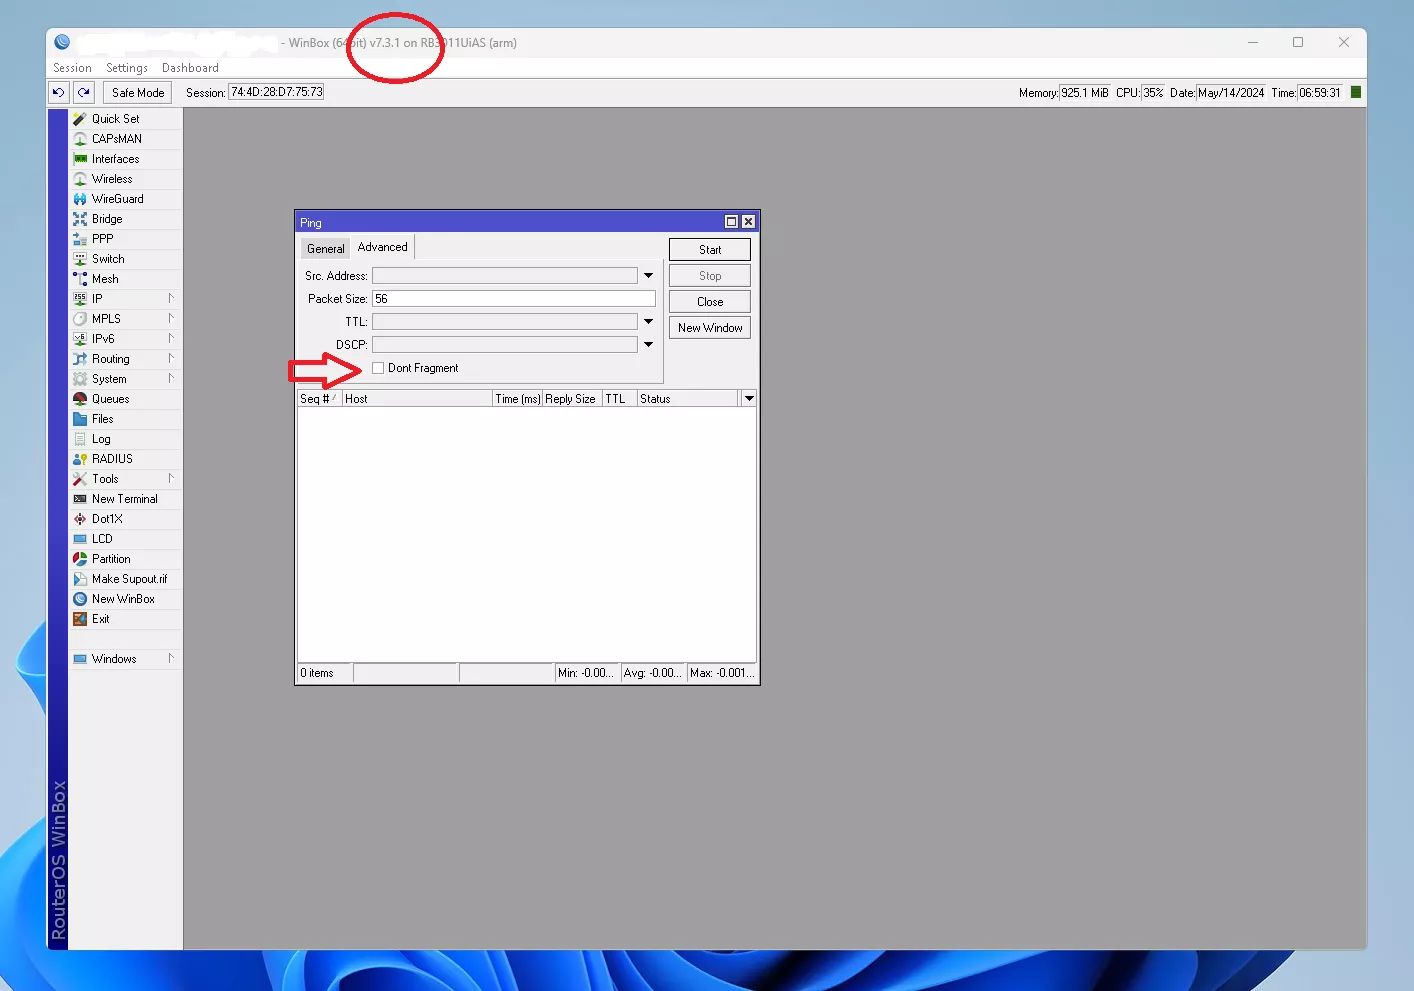Expand the DSCP field arrow
The width and height of the screenshot is (1414, 991).
pos(649,345)
